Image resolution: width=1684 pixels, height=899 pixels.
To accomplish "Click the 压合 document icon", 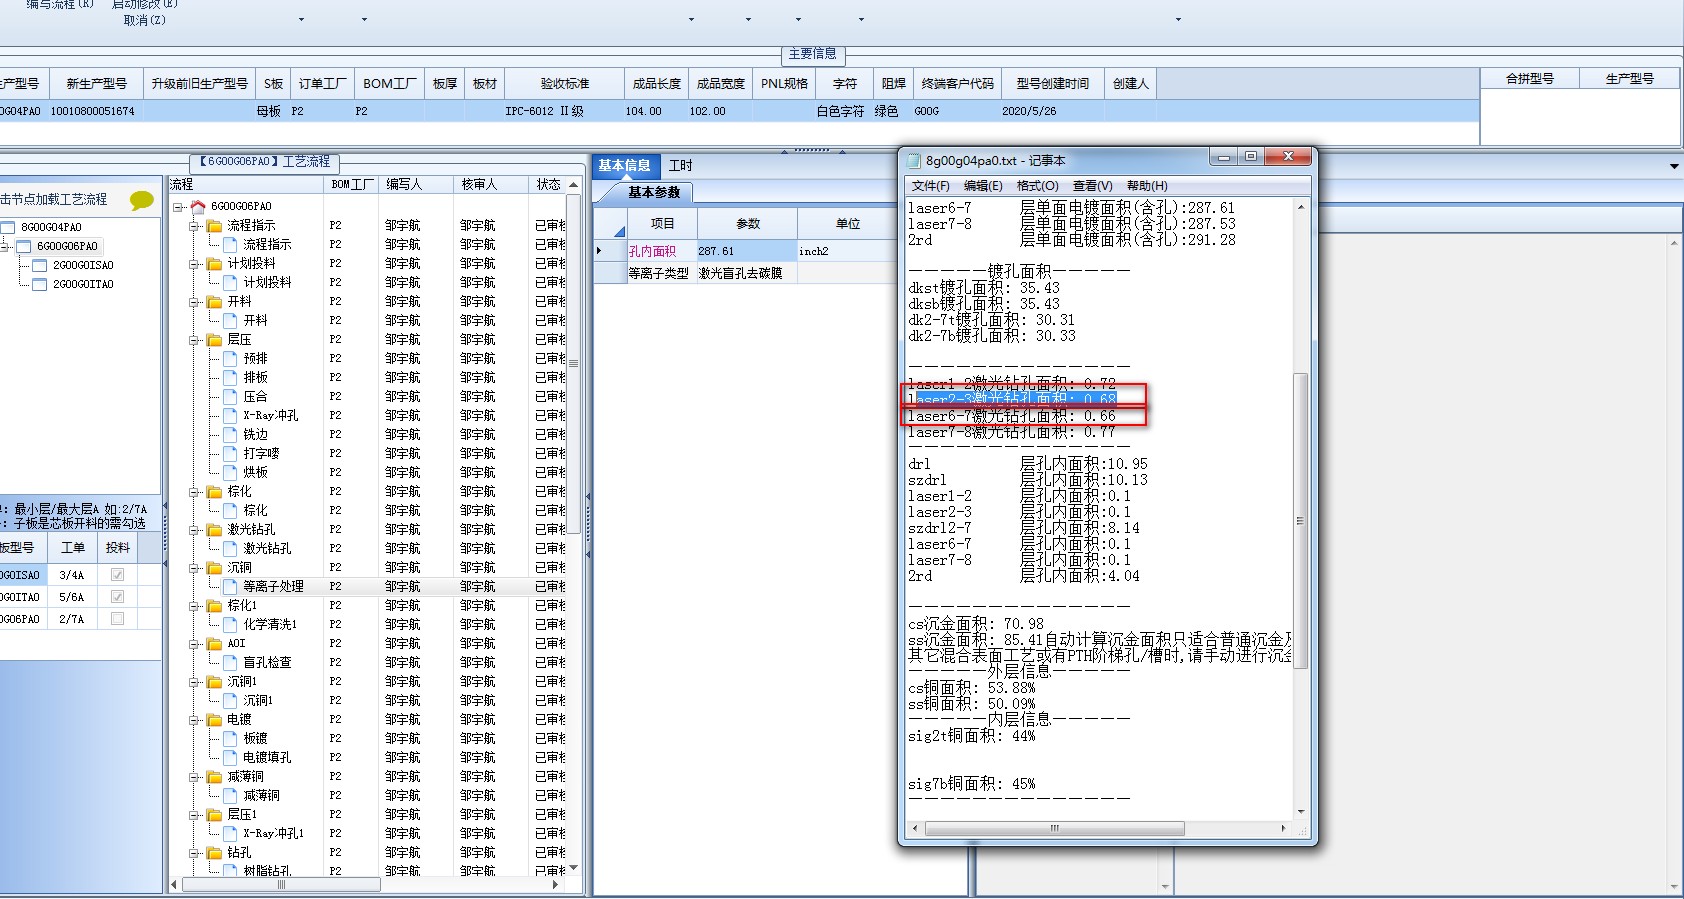I will pyautogui.click(x=230, y=397).
